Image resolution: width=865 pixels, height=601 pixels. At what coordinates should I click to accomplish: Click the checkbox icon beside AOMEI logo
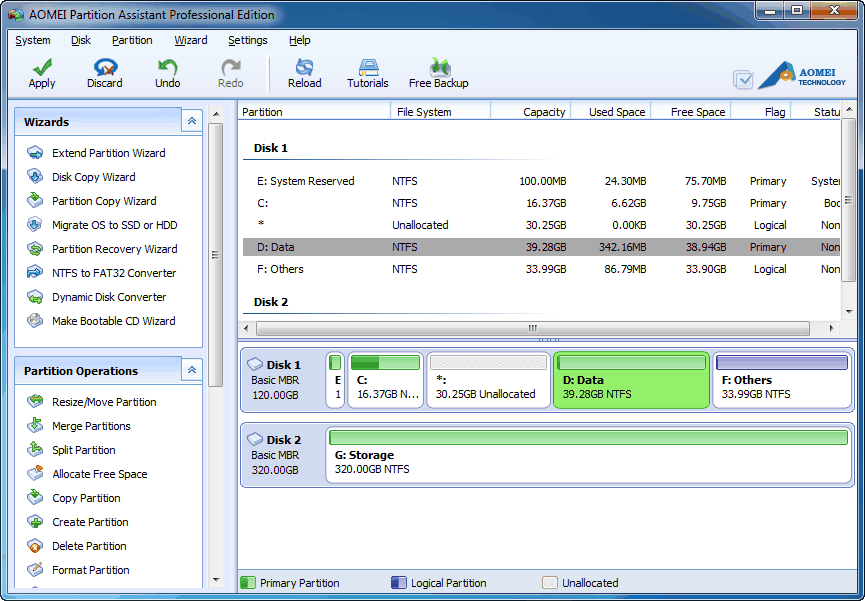[x=743, y=79]
